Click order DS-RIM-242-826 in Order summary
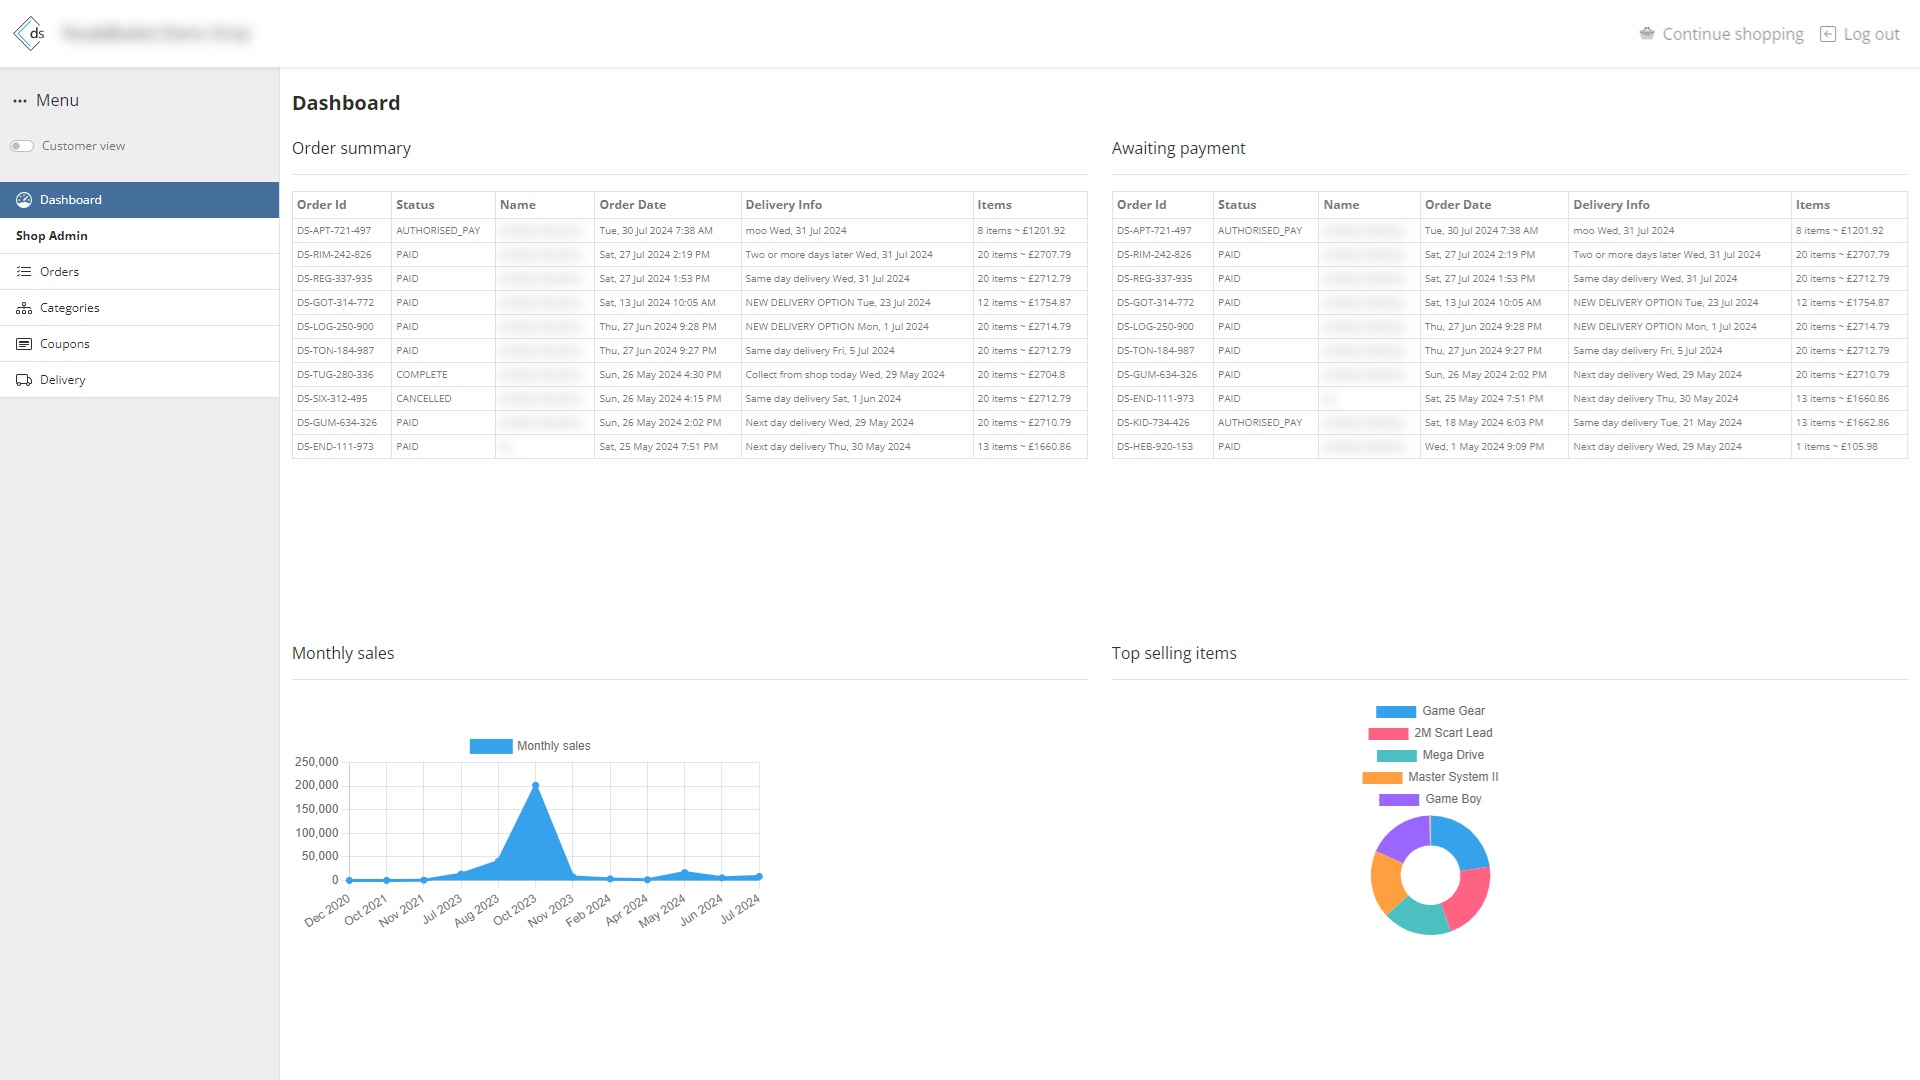 pyautogui.click(x=334, y=255)
